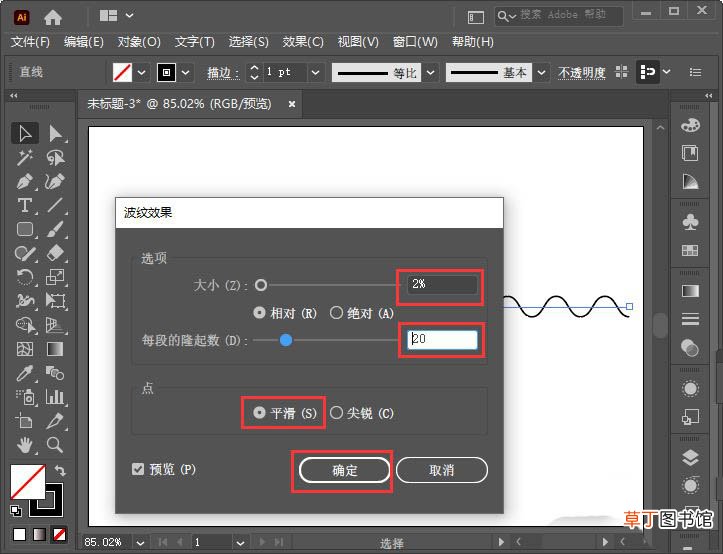Open the stroke weight dropdown

pos(315,73)
